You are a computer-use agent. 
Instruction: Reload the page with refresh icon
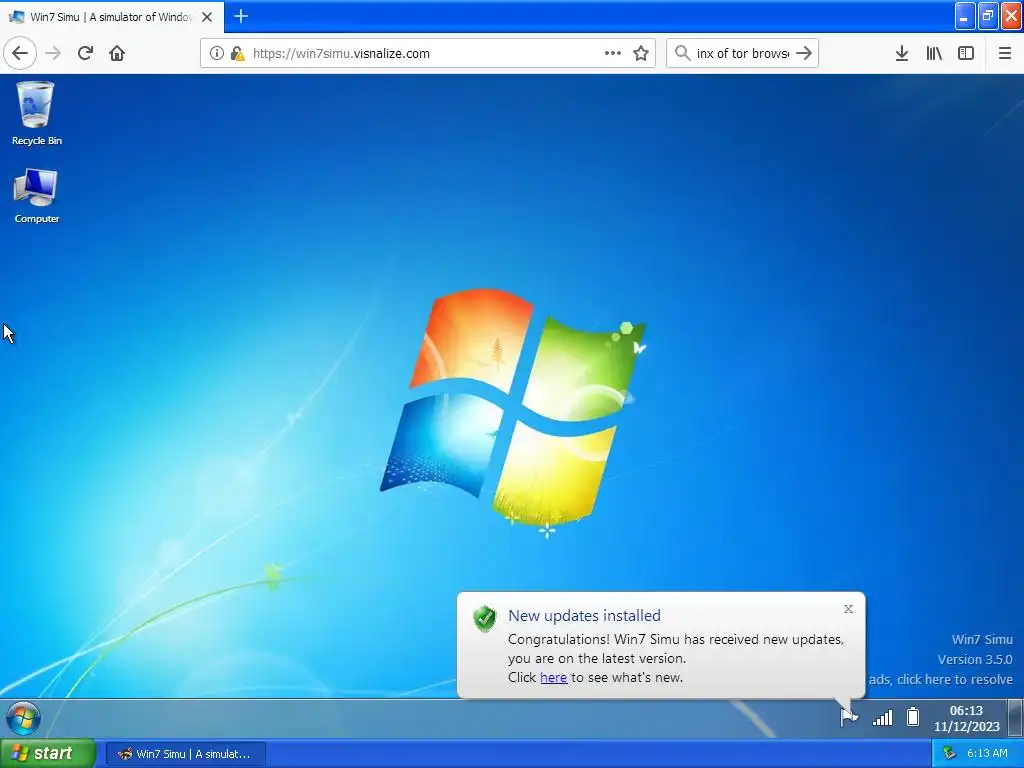click(85, 53)
